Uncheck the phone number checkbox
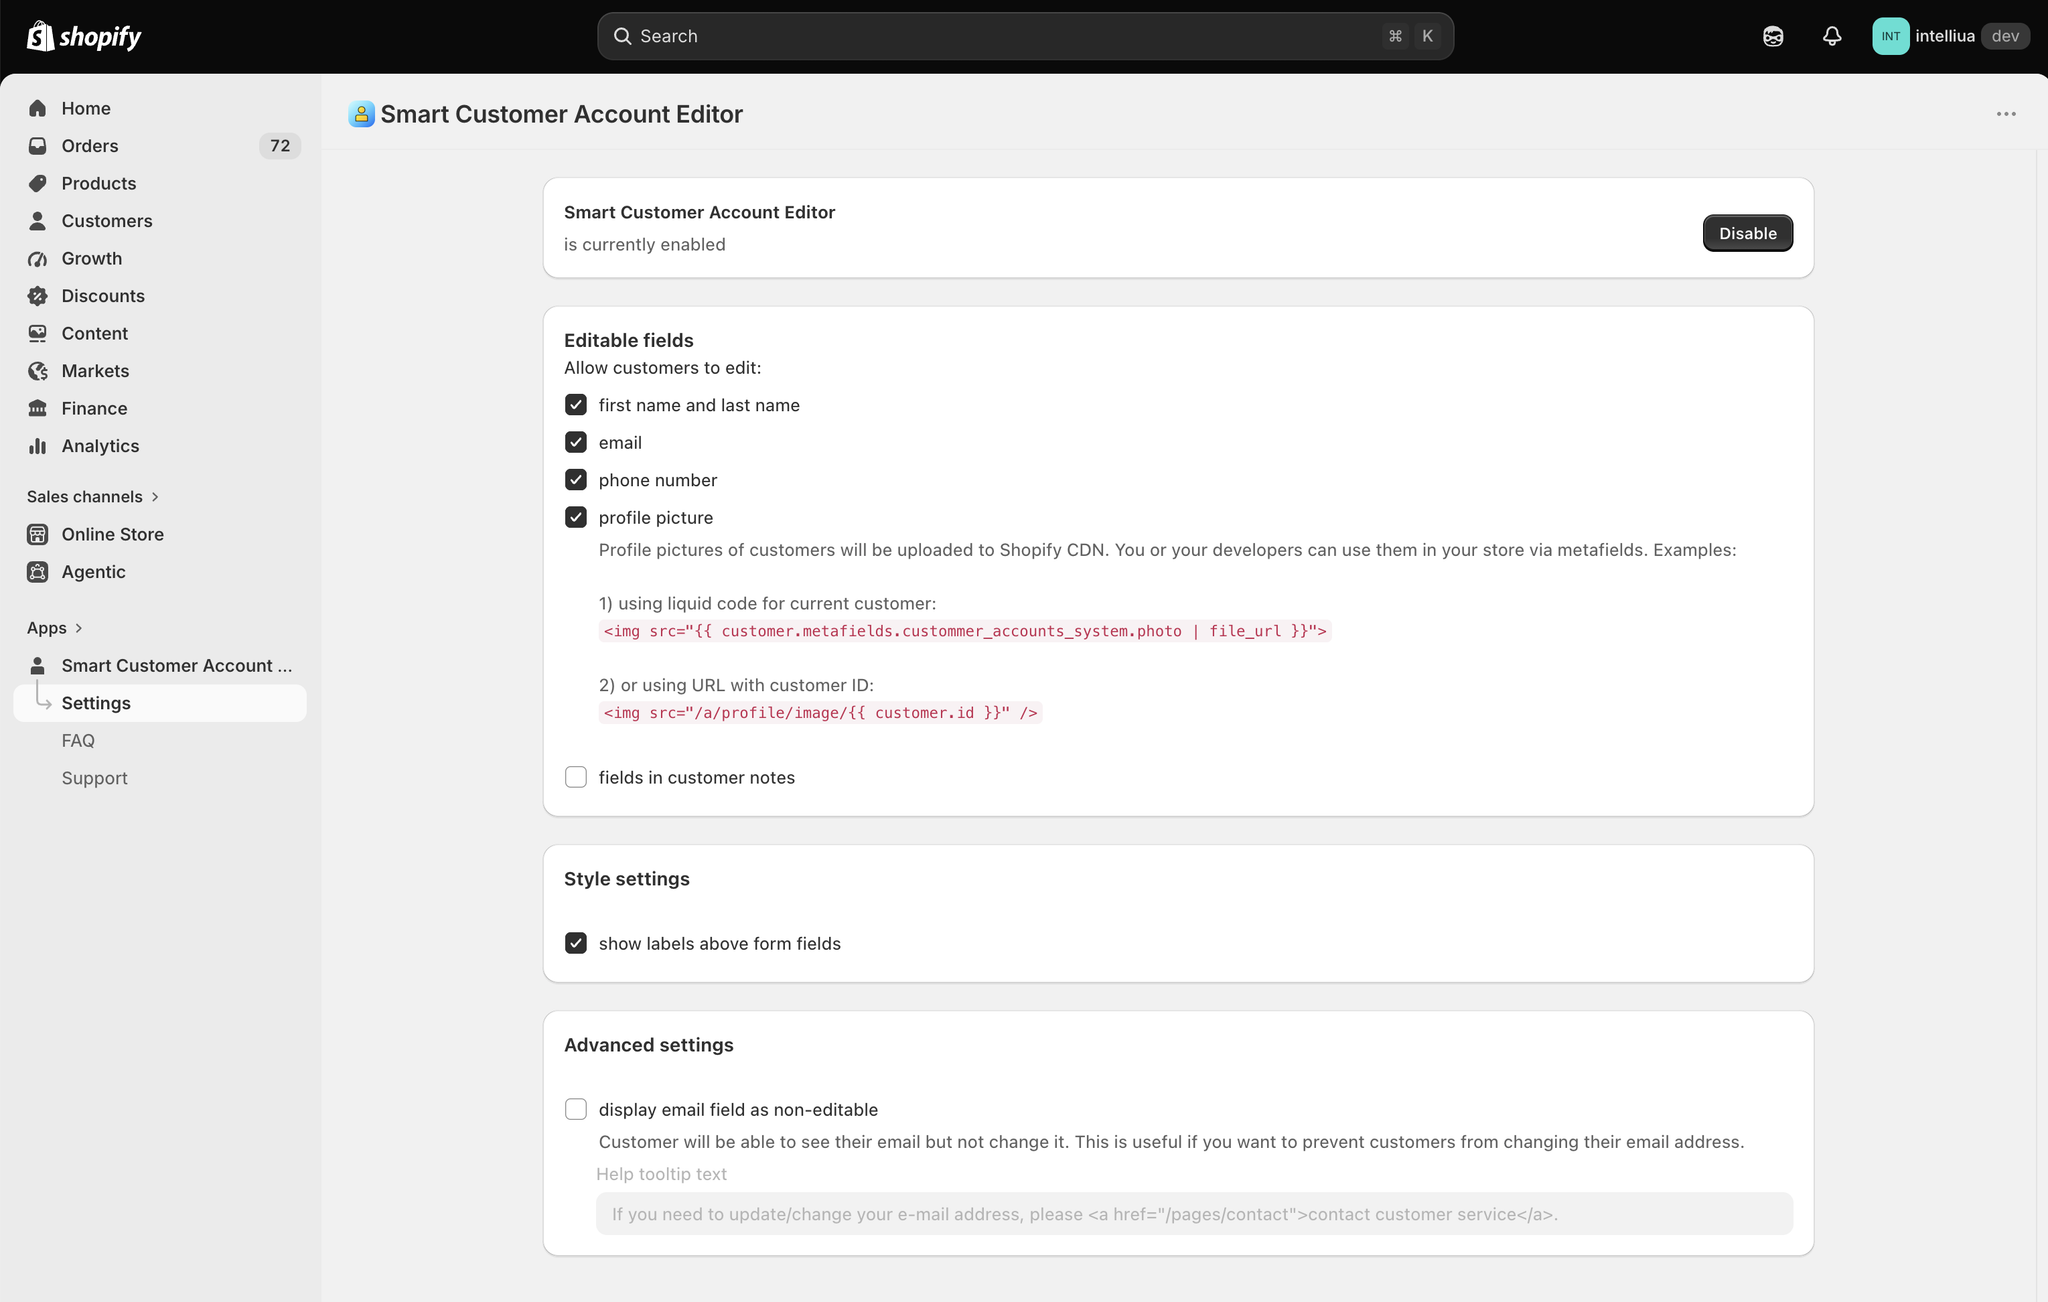This screenshot has height=1302, width=2048. (576, 480)
